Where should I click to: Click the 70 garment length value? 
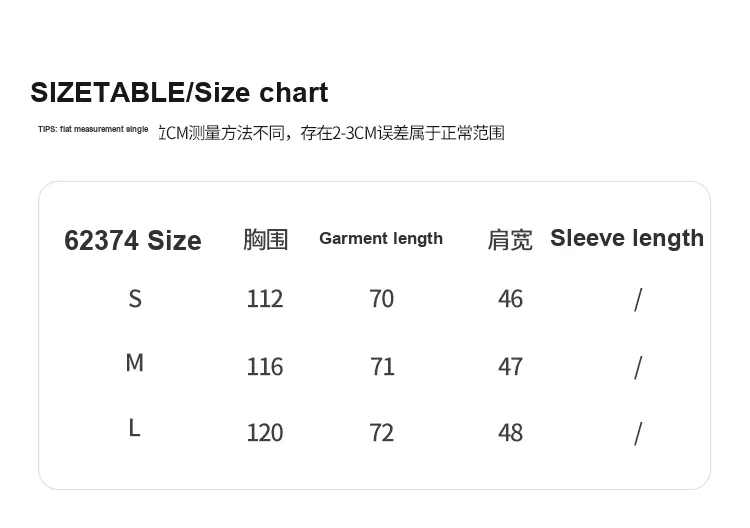pyautogui.click(x=382, y=299)
